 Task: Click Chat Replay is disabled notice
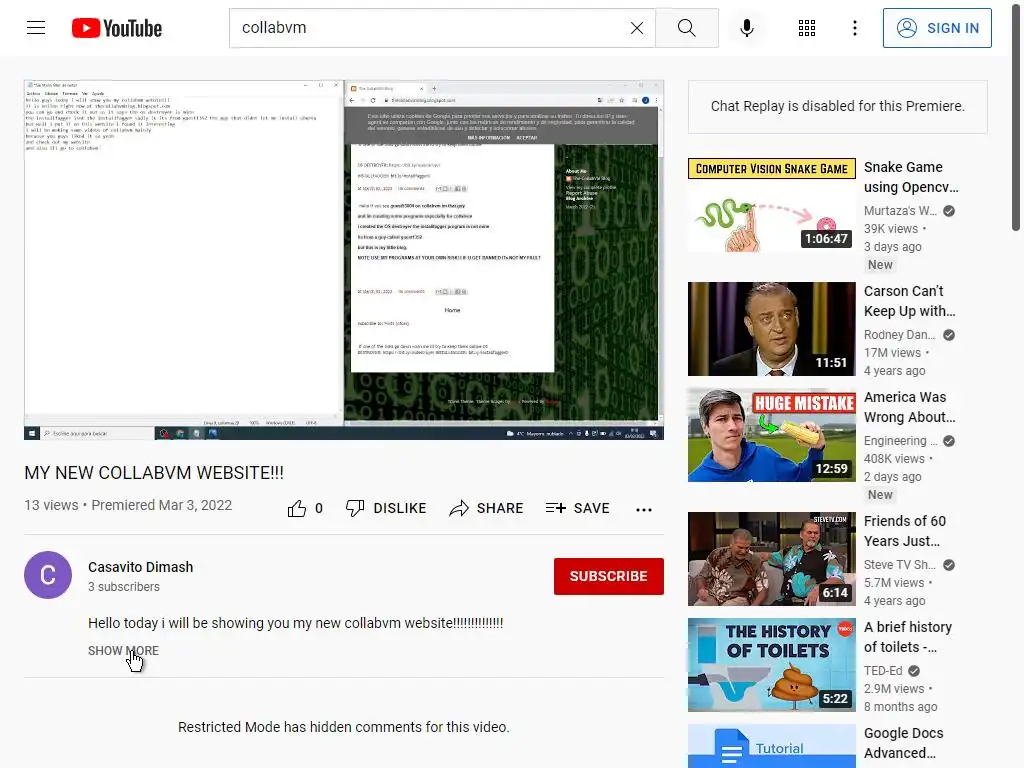point(837,106)
